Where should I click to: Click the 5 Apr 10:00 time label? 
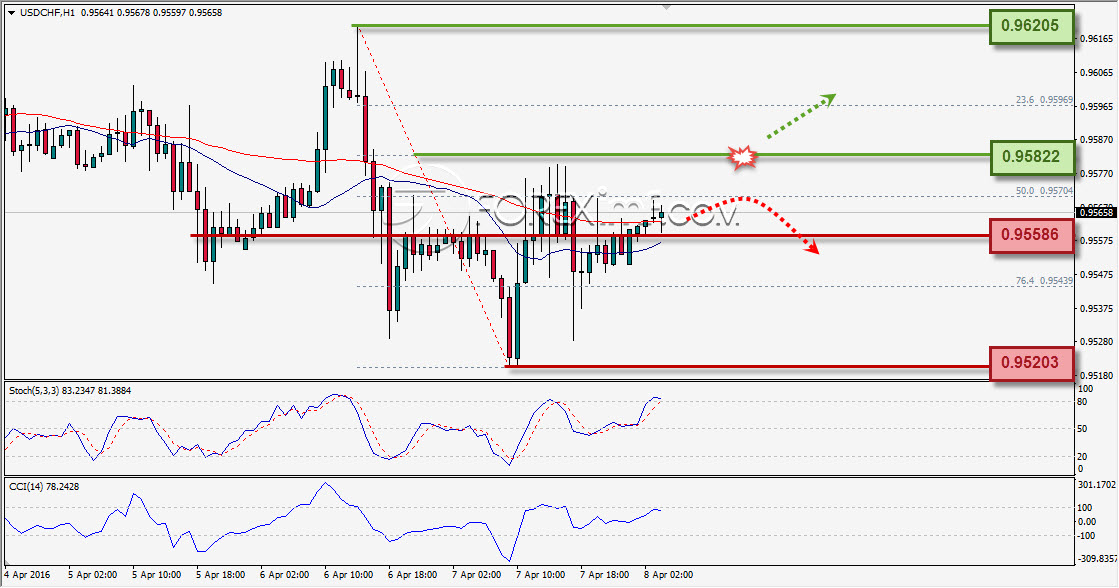157,574
